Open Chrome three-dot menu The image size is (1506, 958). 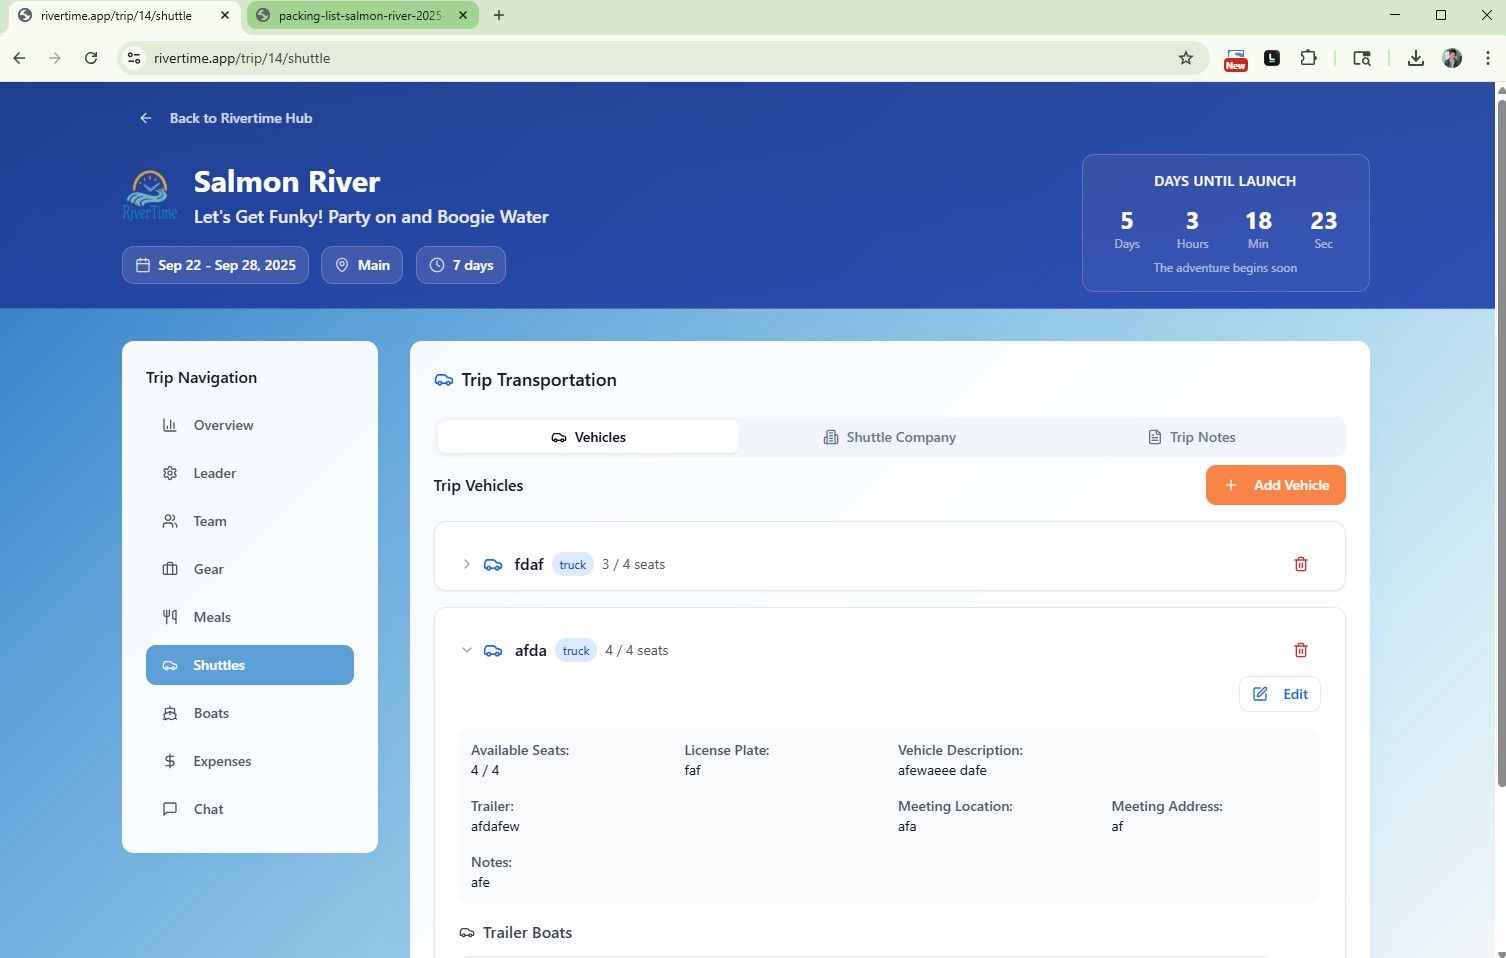coord(1487,58)
